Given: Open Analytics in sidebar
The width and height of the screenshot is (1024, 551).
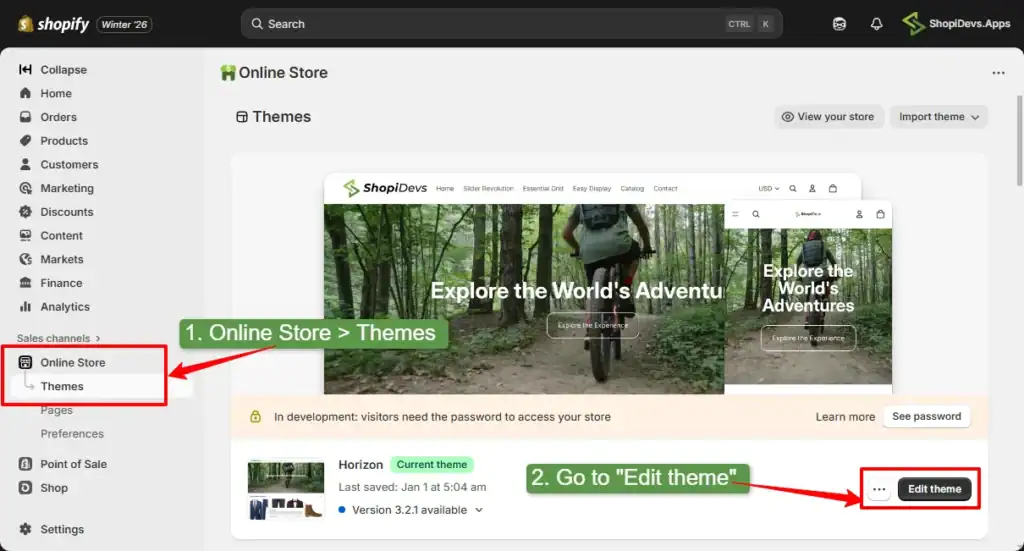Looking at the screenshot, I should pyautogui.click(x=65, y=307).
